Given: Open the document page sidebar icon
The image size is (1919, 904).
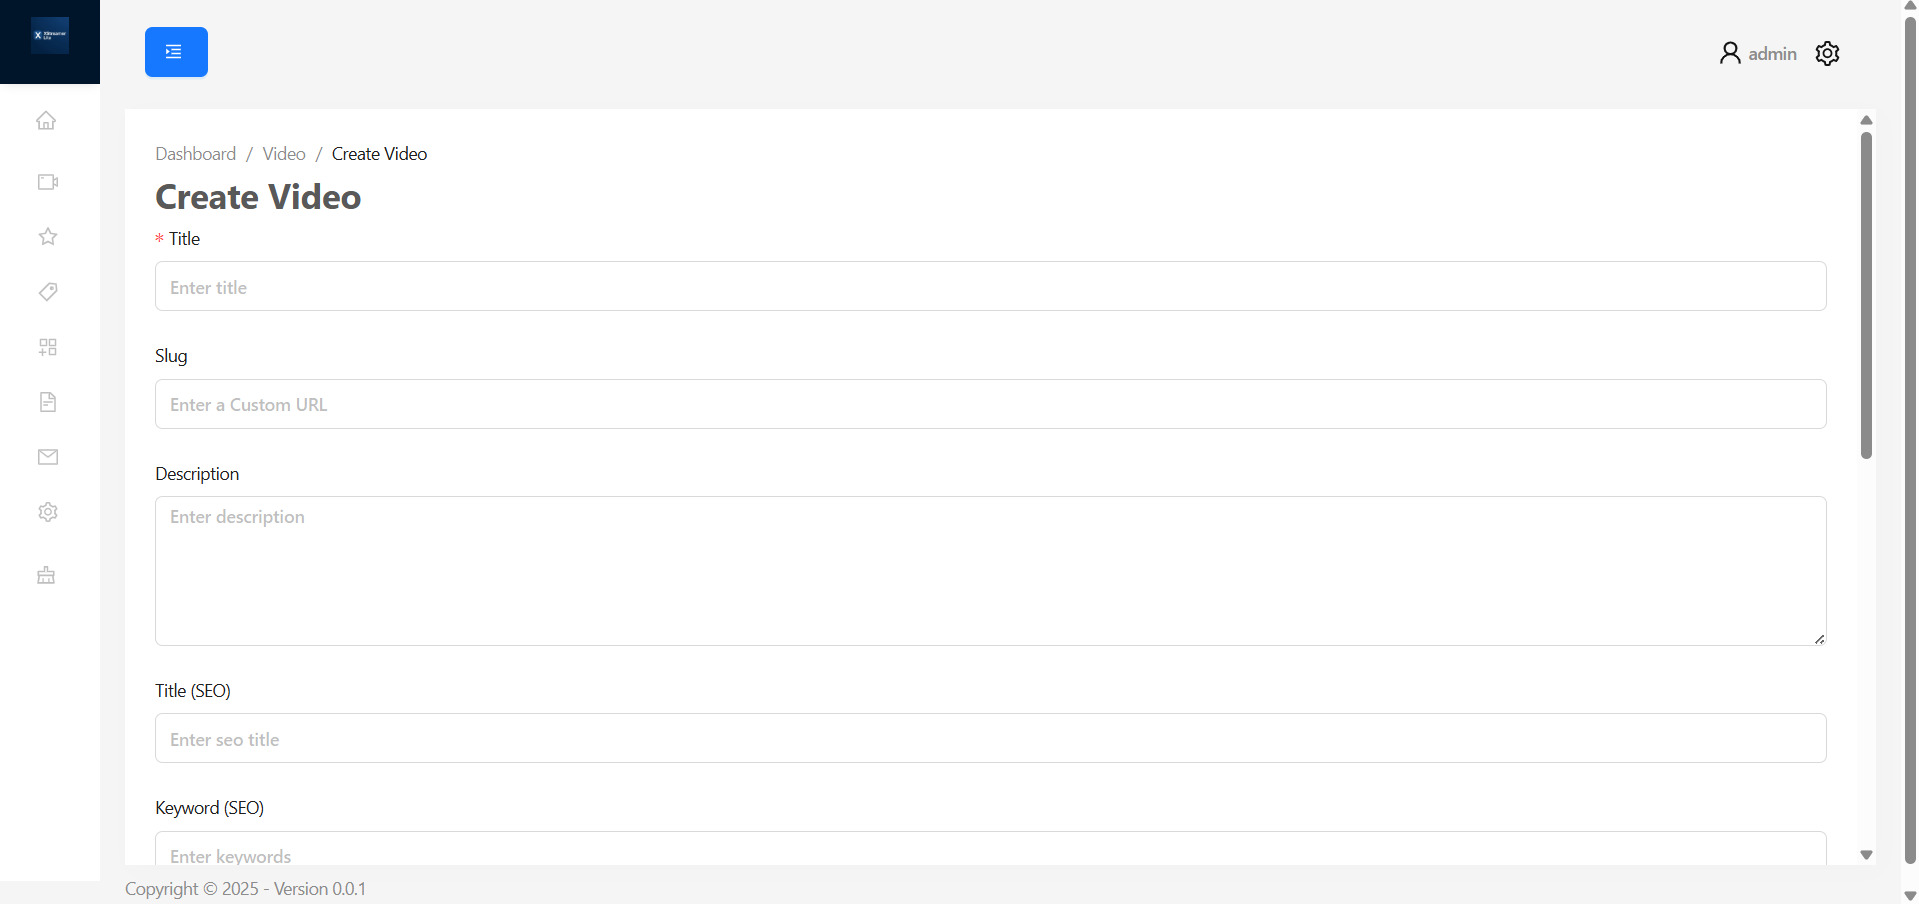Looking at the screenshot, I should [47, 402].
